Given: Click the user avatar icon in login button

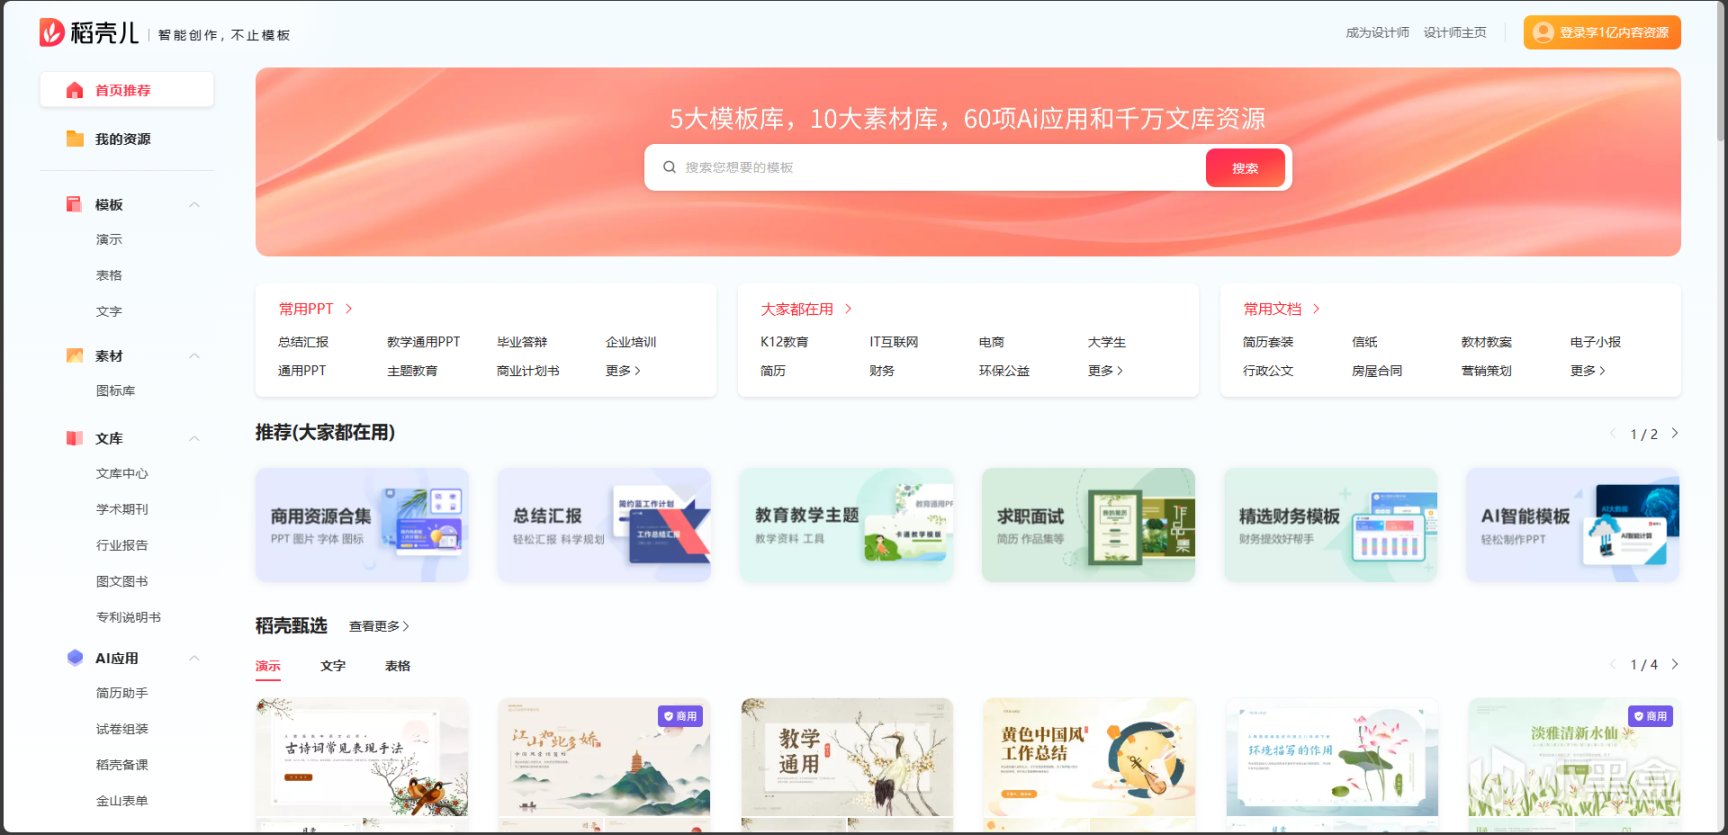Looking at the screenshot, I should [x=1543, y=33].
